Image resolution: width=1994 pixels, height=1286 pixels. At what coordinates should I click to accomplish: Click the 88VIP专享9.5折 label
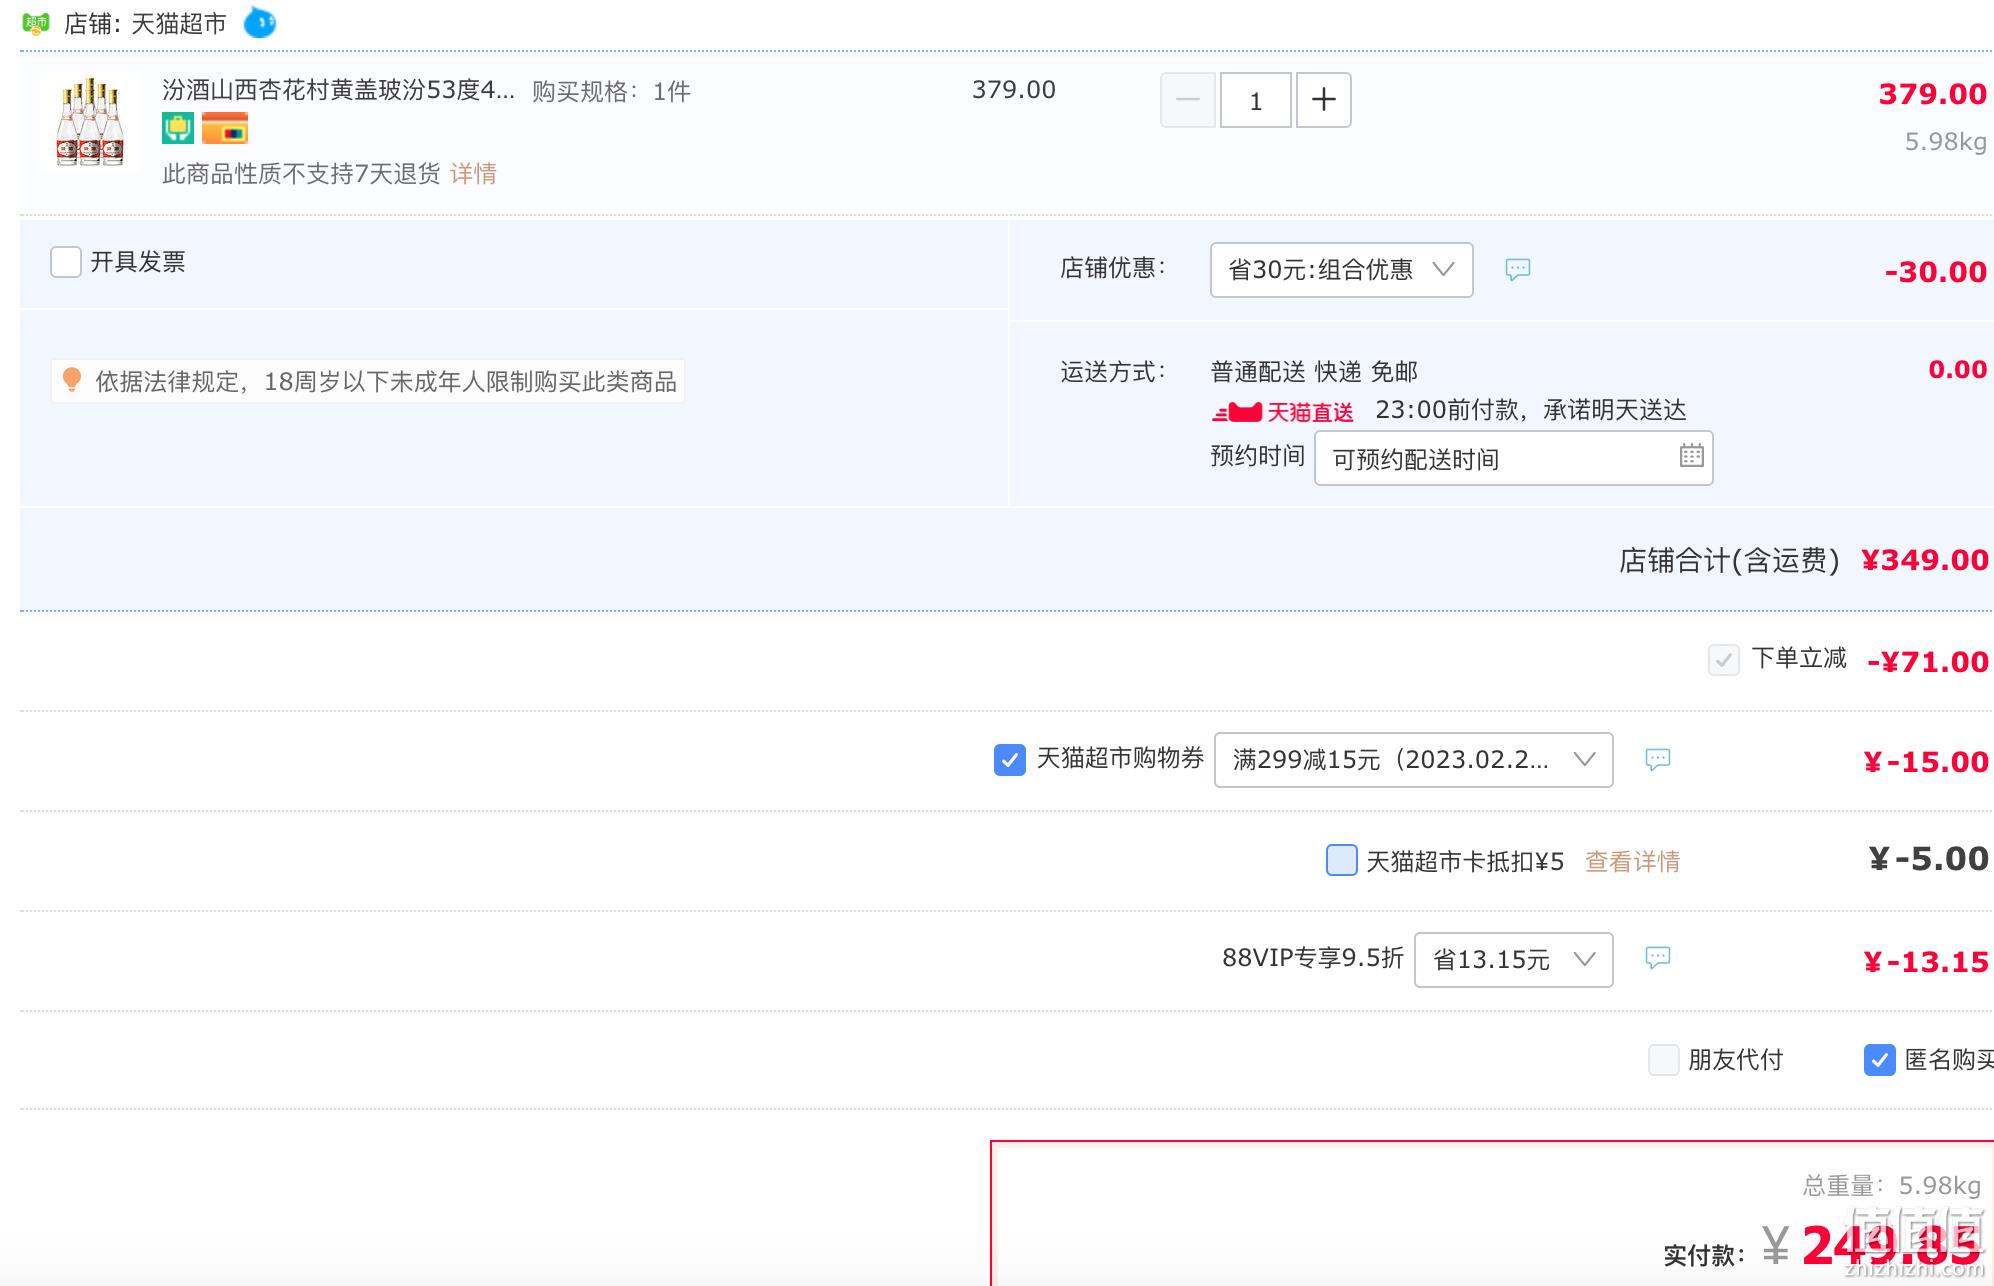[x=1313, y=958]
